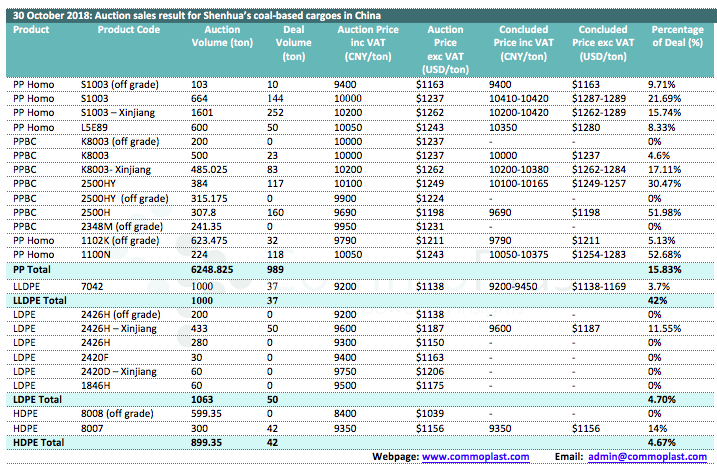Click the 1100N product code cell
The width and height of the screenshot is (717, 471).
[x=95, y=255]
